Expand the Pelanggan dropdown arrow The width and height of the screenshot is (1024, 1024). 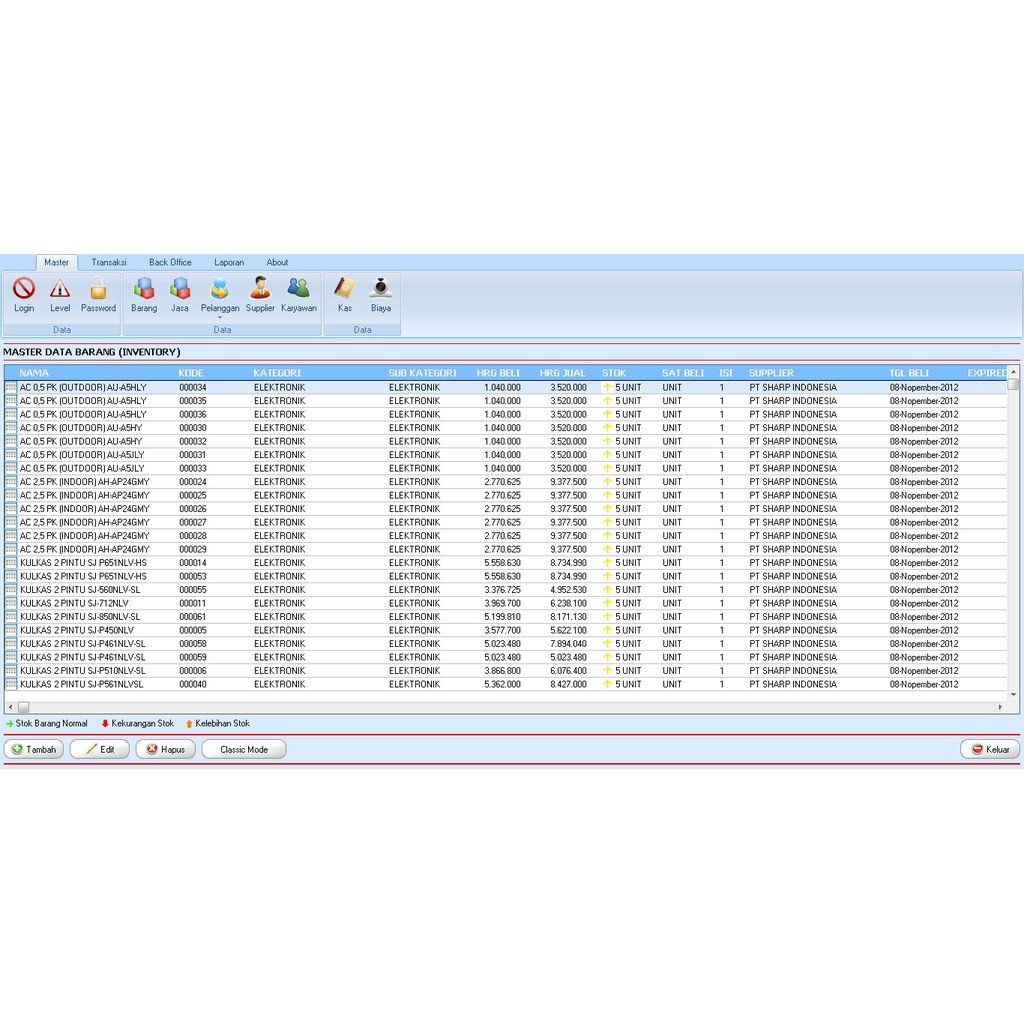(220, 318)
